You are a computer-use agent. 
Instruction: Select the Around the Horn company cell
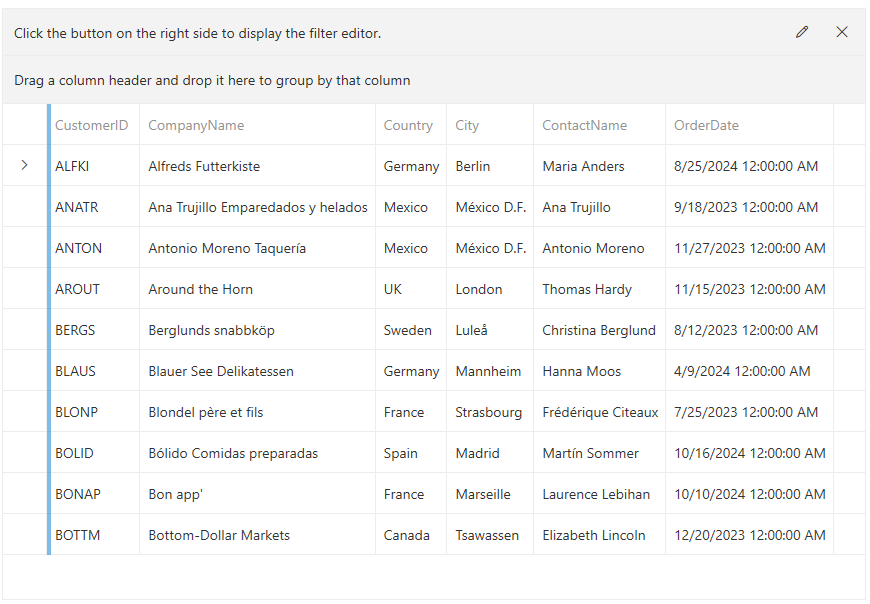tap(201, 289)
